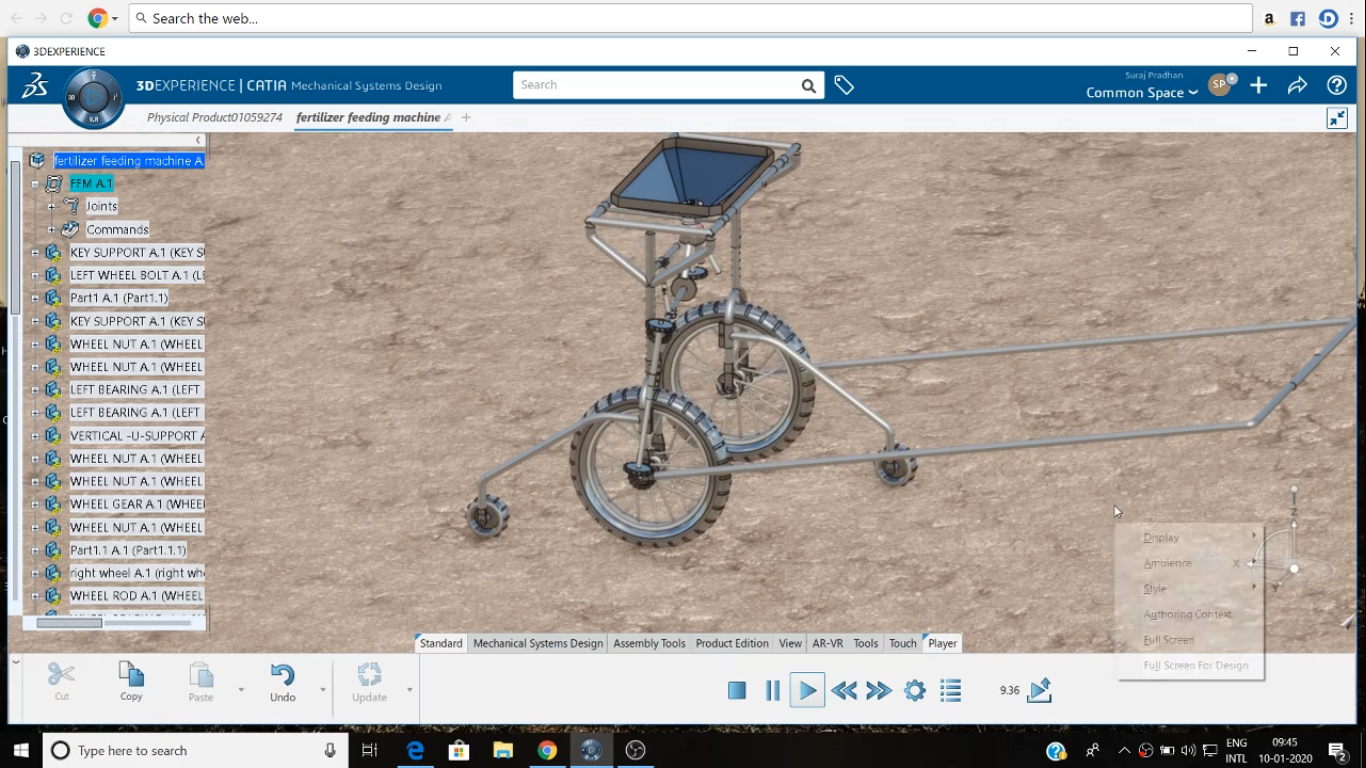
Task: Click the Copy tool
Action: coord(131,681)
